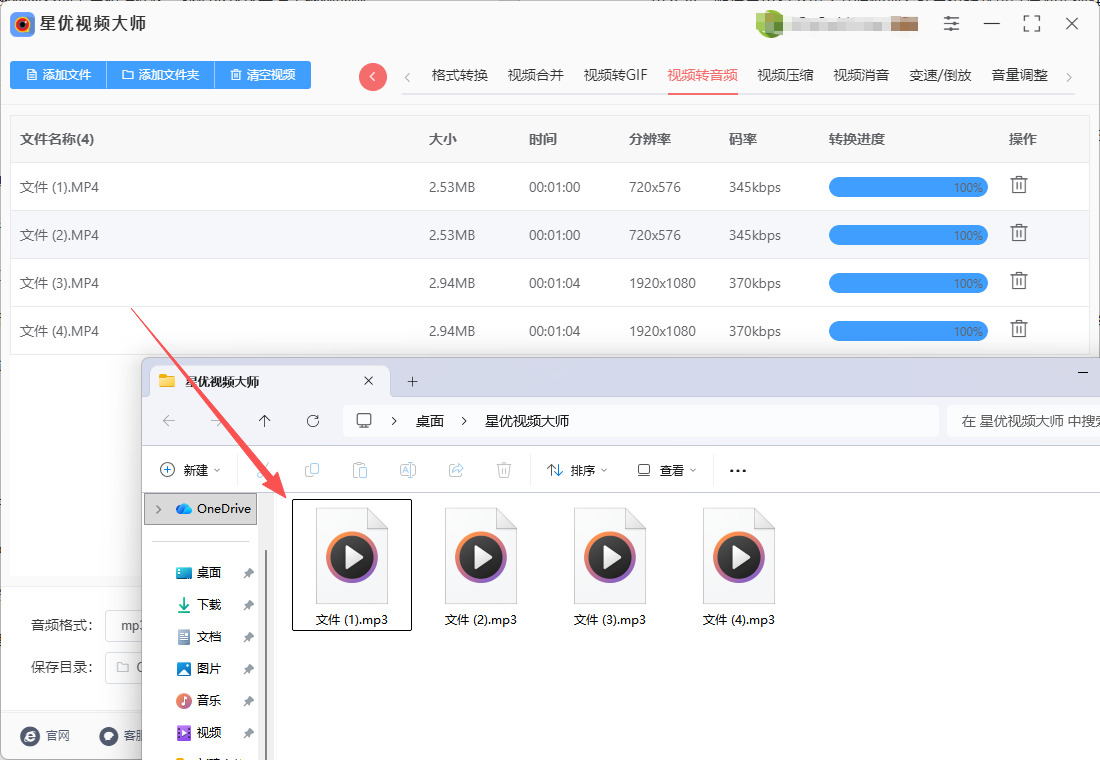
Task: Open the 查看 view dropdown
Action: (666, 470)
